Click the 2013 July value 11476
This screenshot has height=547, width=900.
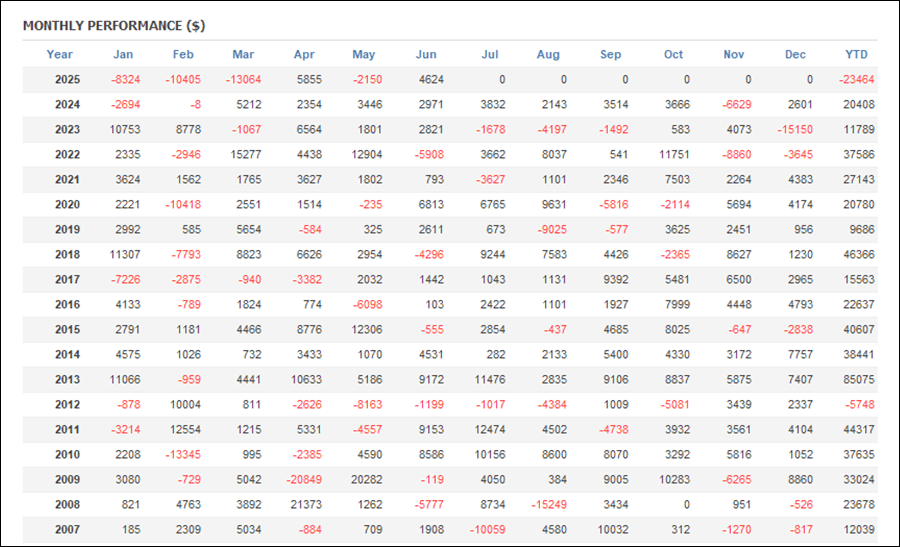[x=490, y=379]
